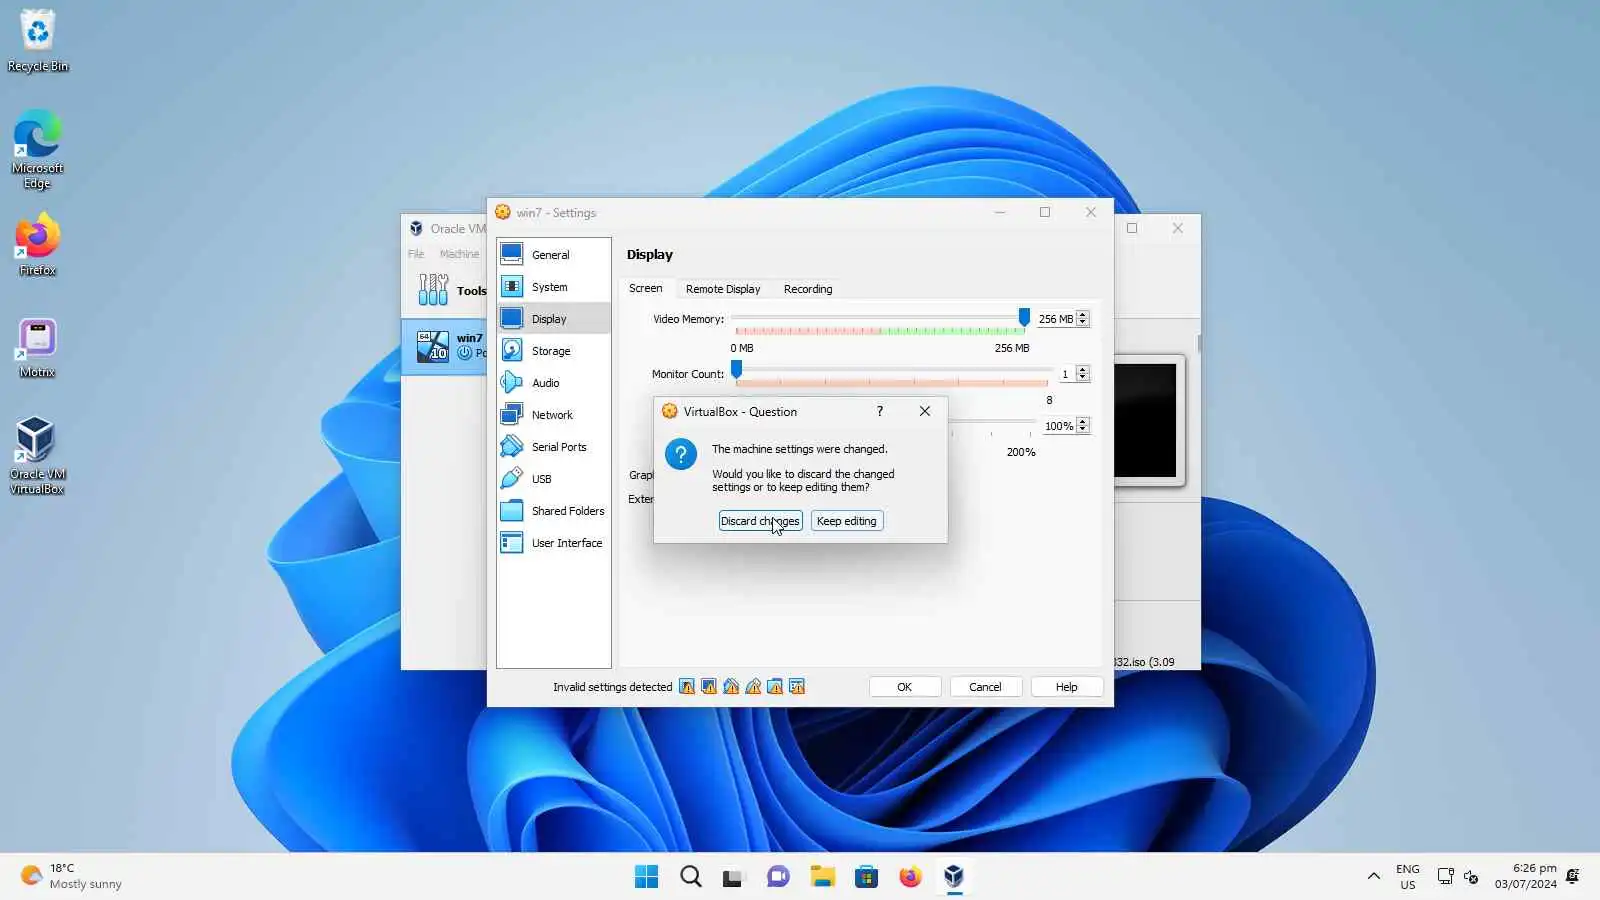Open the Windows Start menu
Image resolution: width=1600 pixels, height=900 pixels.
pyautogui.click(x=647, y=877)
